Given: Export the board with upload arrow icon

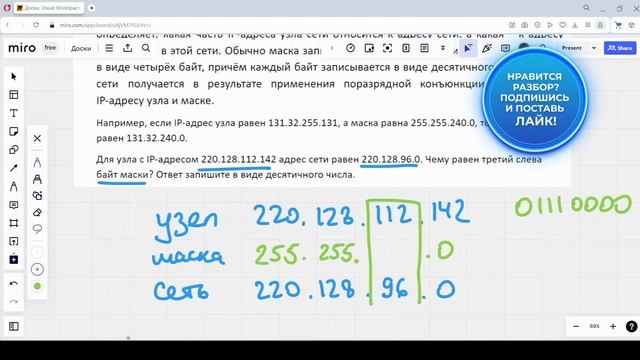Looking at the screenshot, I should pos(127,48).
